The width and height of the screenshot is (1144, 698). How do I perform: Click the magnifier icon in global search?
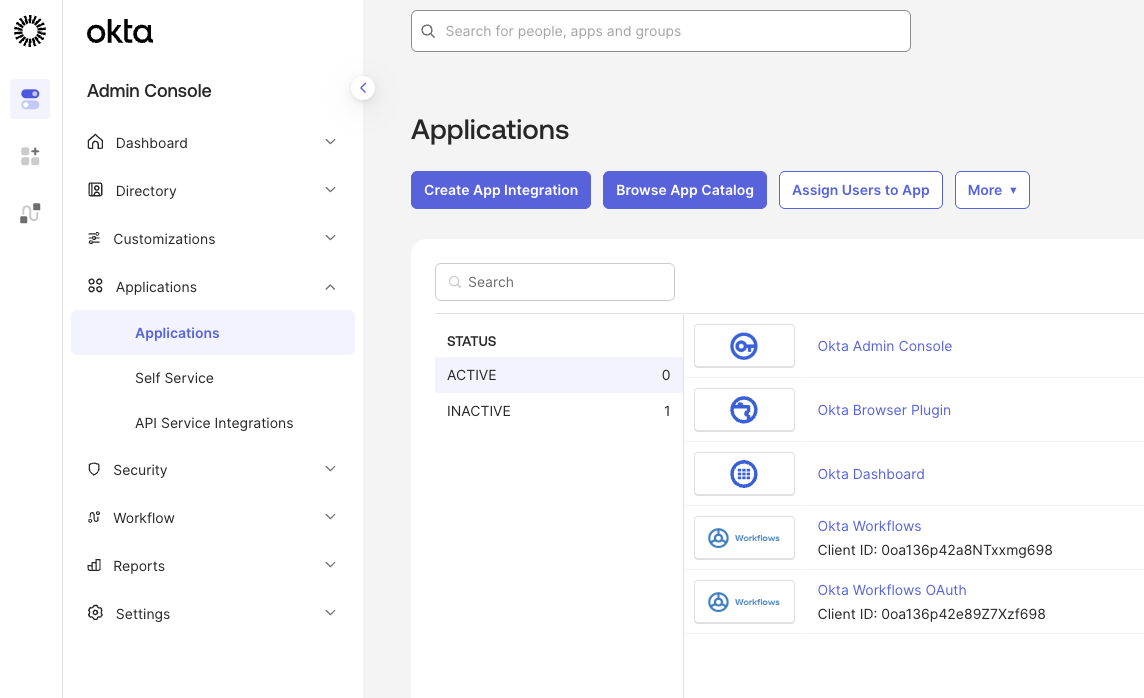(x=428, y=31)
